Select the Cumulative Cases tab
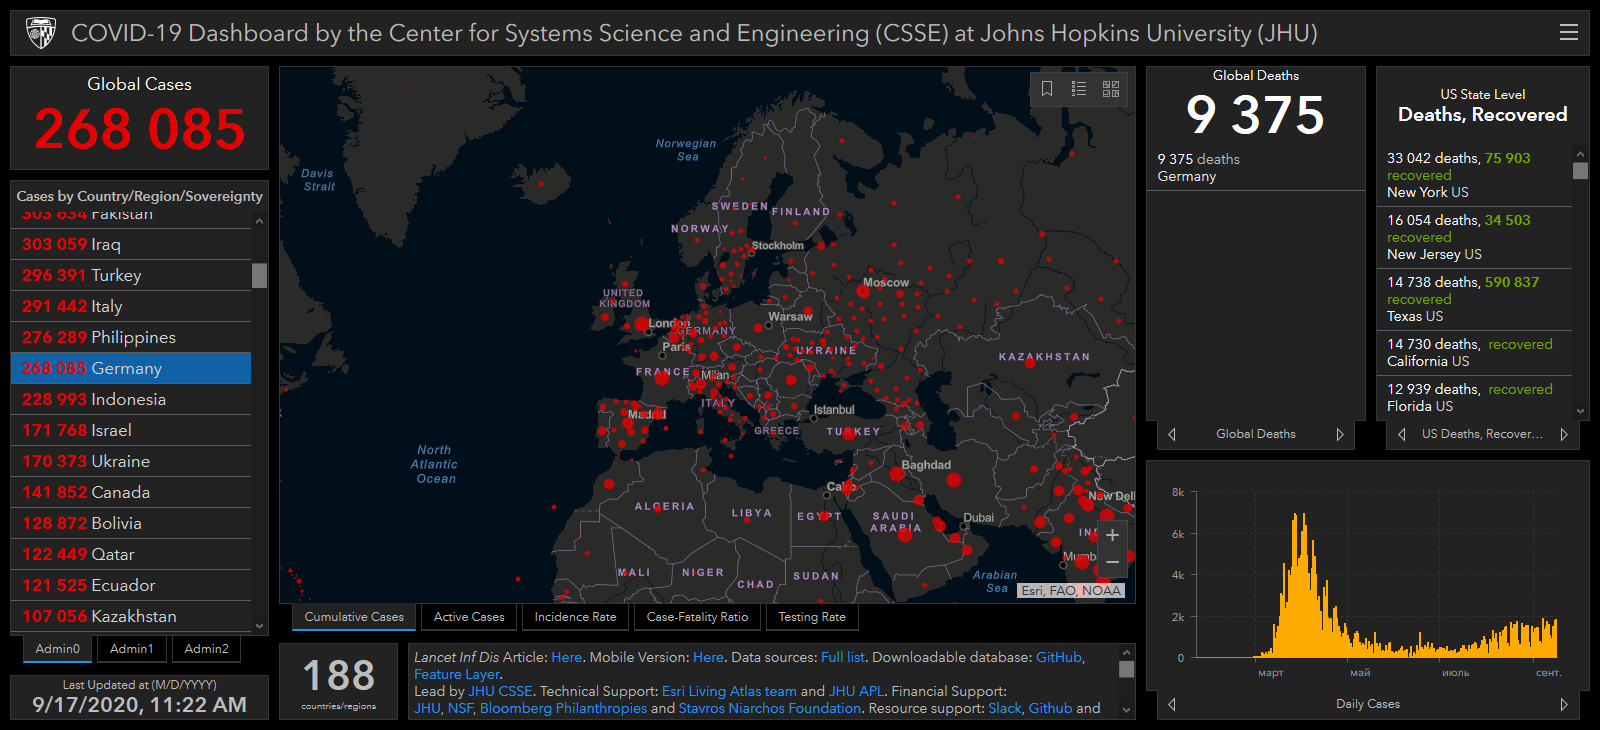 354,617
